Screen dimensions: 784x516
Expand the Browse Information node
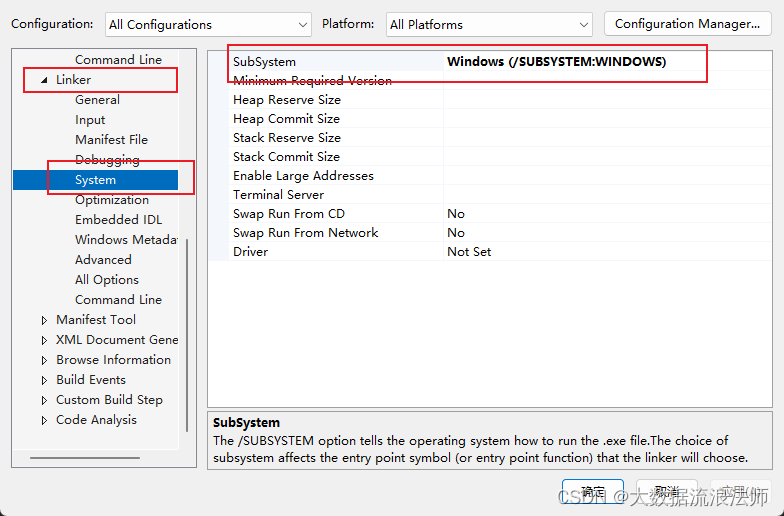tap(44, 360)
